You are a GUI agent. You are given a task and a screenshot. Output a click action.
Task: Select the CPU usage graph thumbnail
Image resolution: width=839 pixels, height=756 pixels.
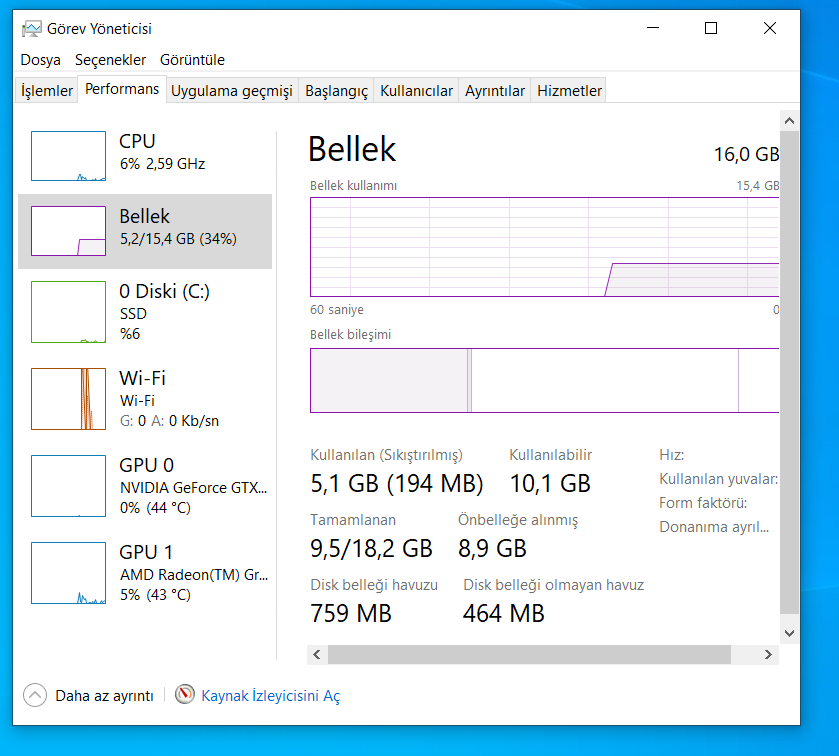(x=68, y=156)
